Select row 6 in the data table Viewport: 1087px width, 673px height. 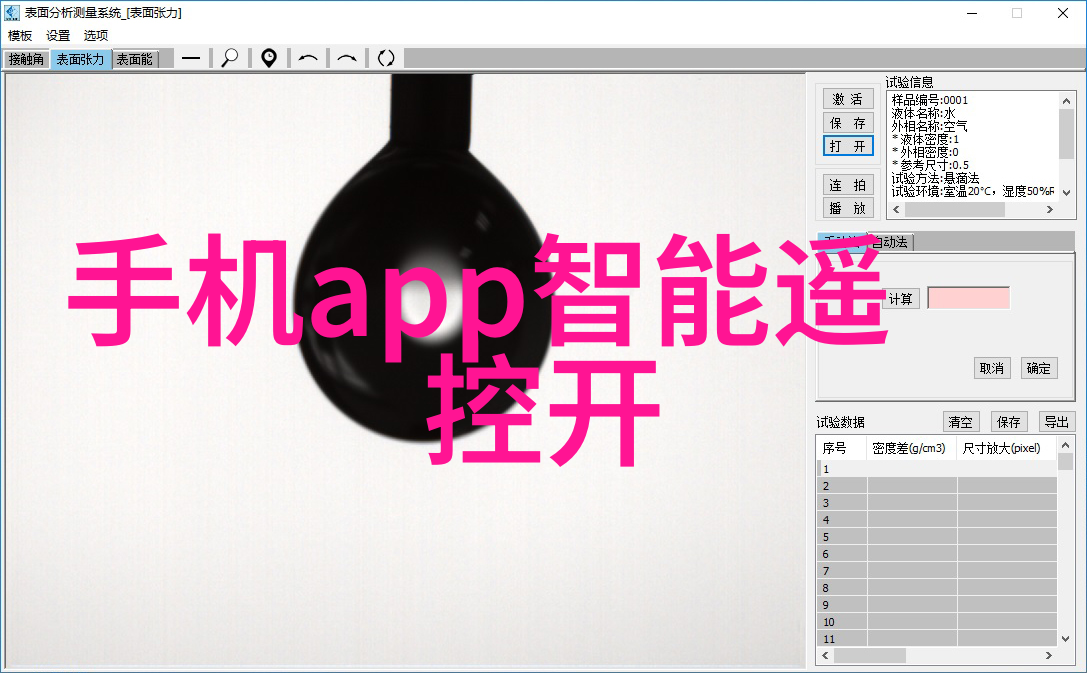pyautogui.click(x=937, y=554)
